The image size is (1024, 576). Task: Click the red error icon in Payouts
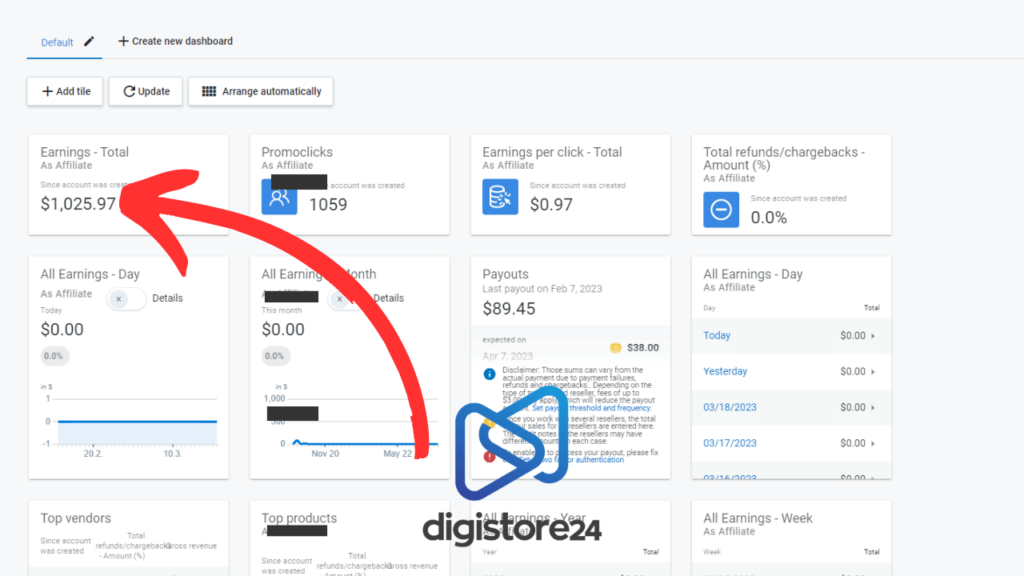pos(489,456)
